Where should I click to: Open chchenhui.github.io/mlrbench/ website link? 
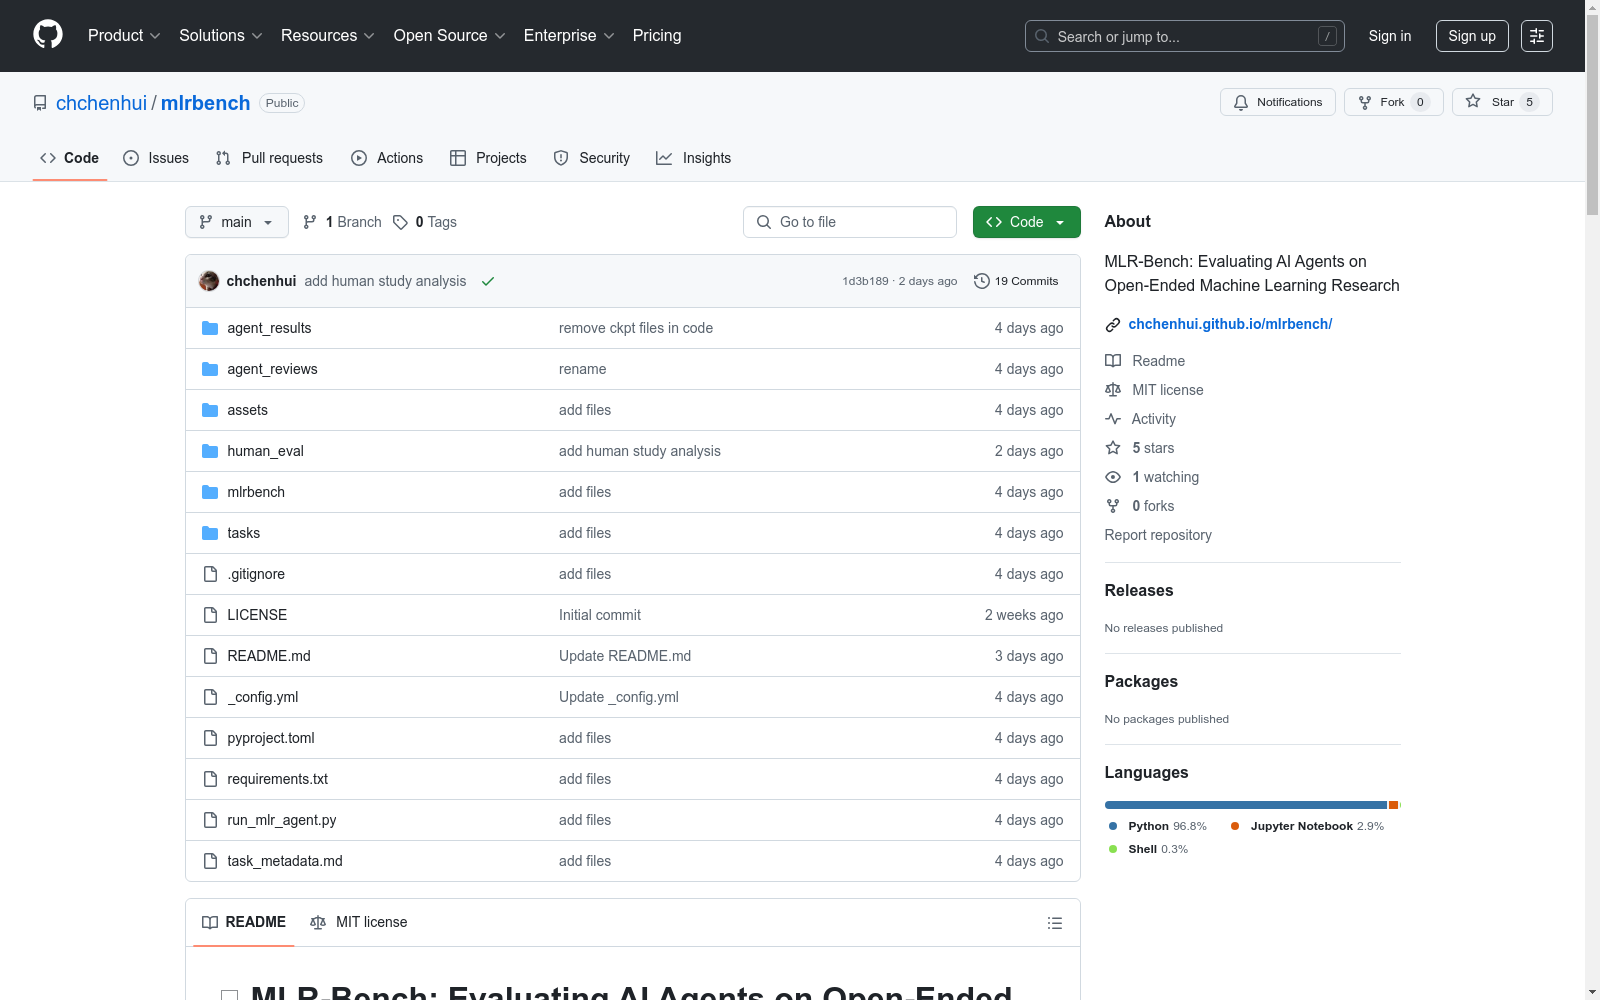pos(1230,324)
